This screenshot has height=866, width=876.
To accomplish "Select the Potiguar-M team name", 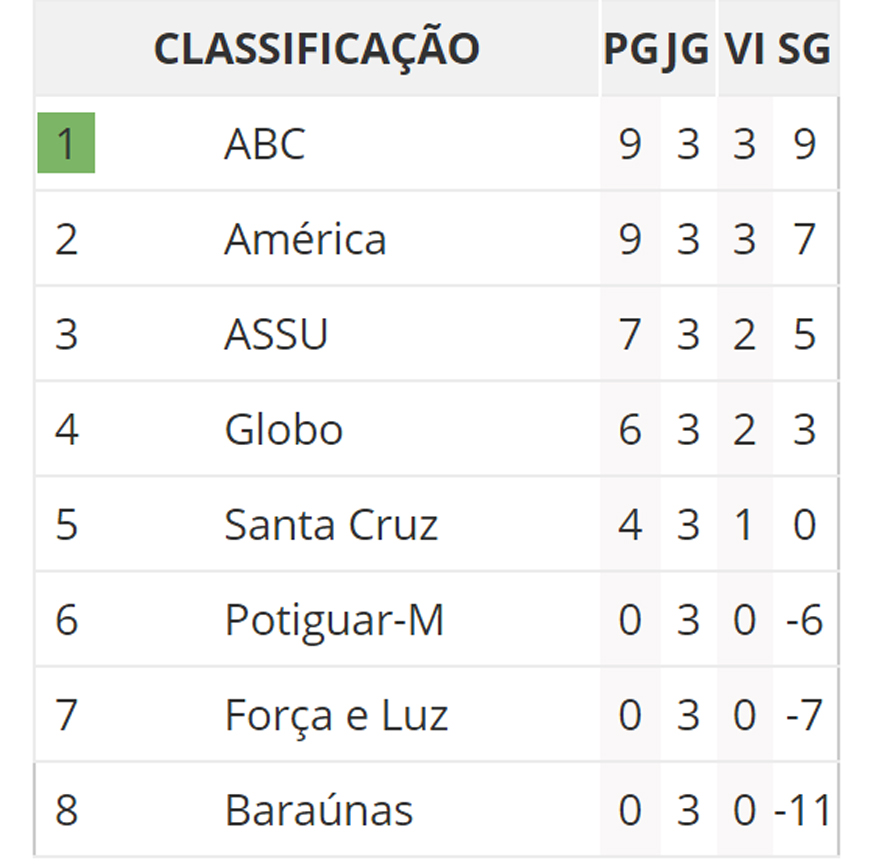I will pyautogui.click(x=335, y=620).
